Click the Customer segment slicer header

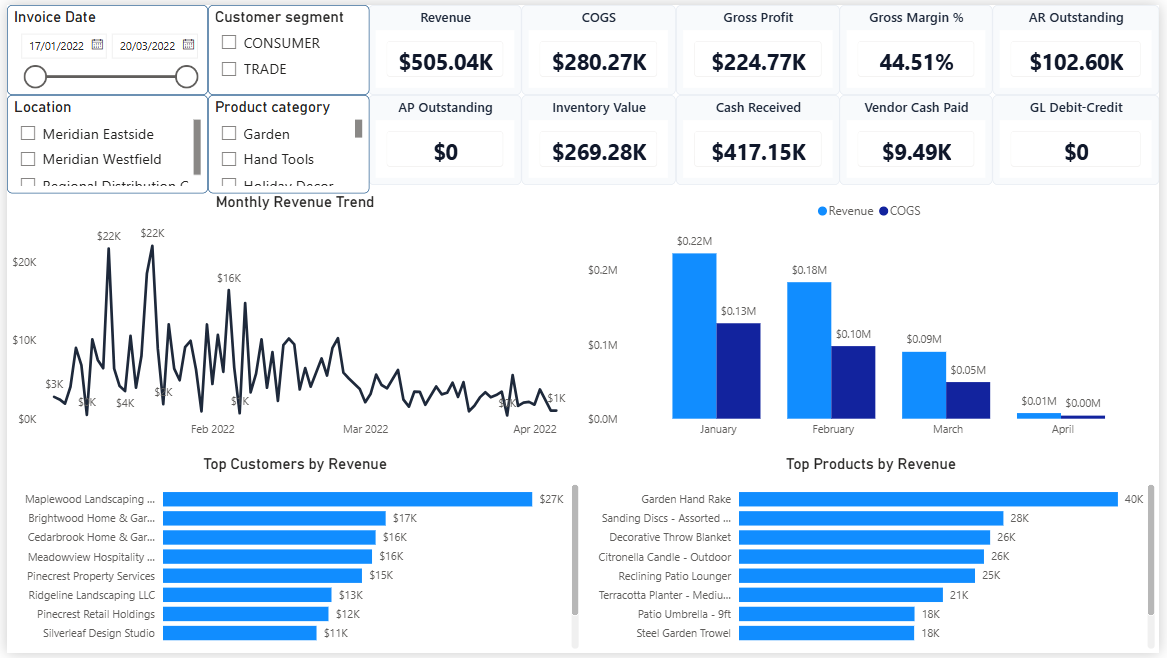(279, 17)
